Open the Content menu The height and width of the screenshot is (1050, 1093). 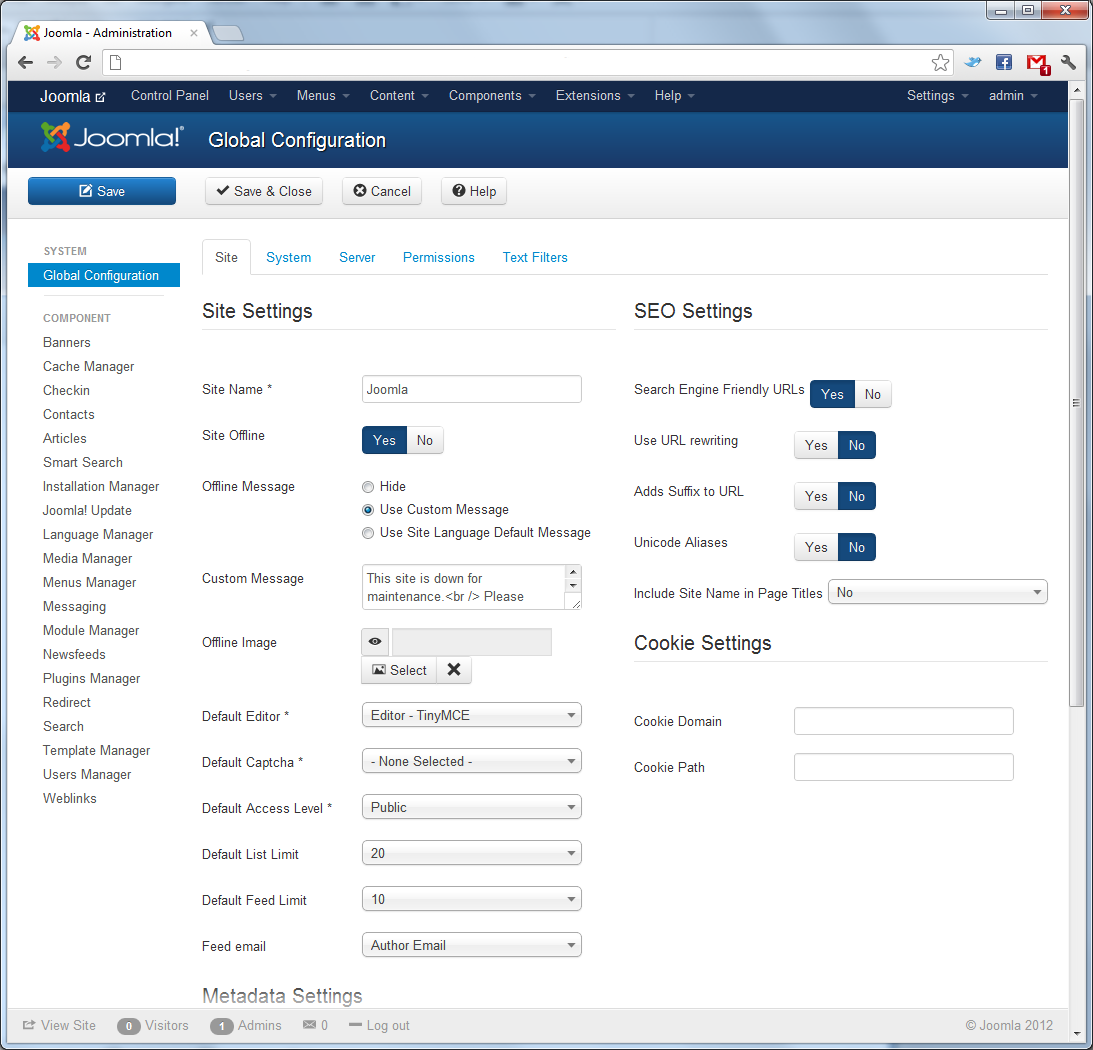399,96
